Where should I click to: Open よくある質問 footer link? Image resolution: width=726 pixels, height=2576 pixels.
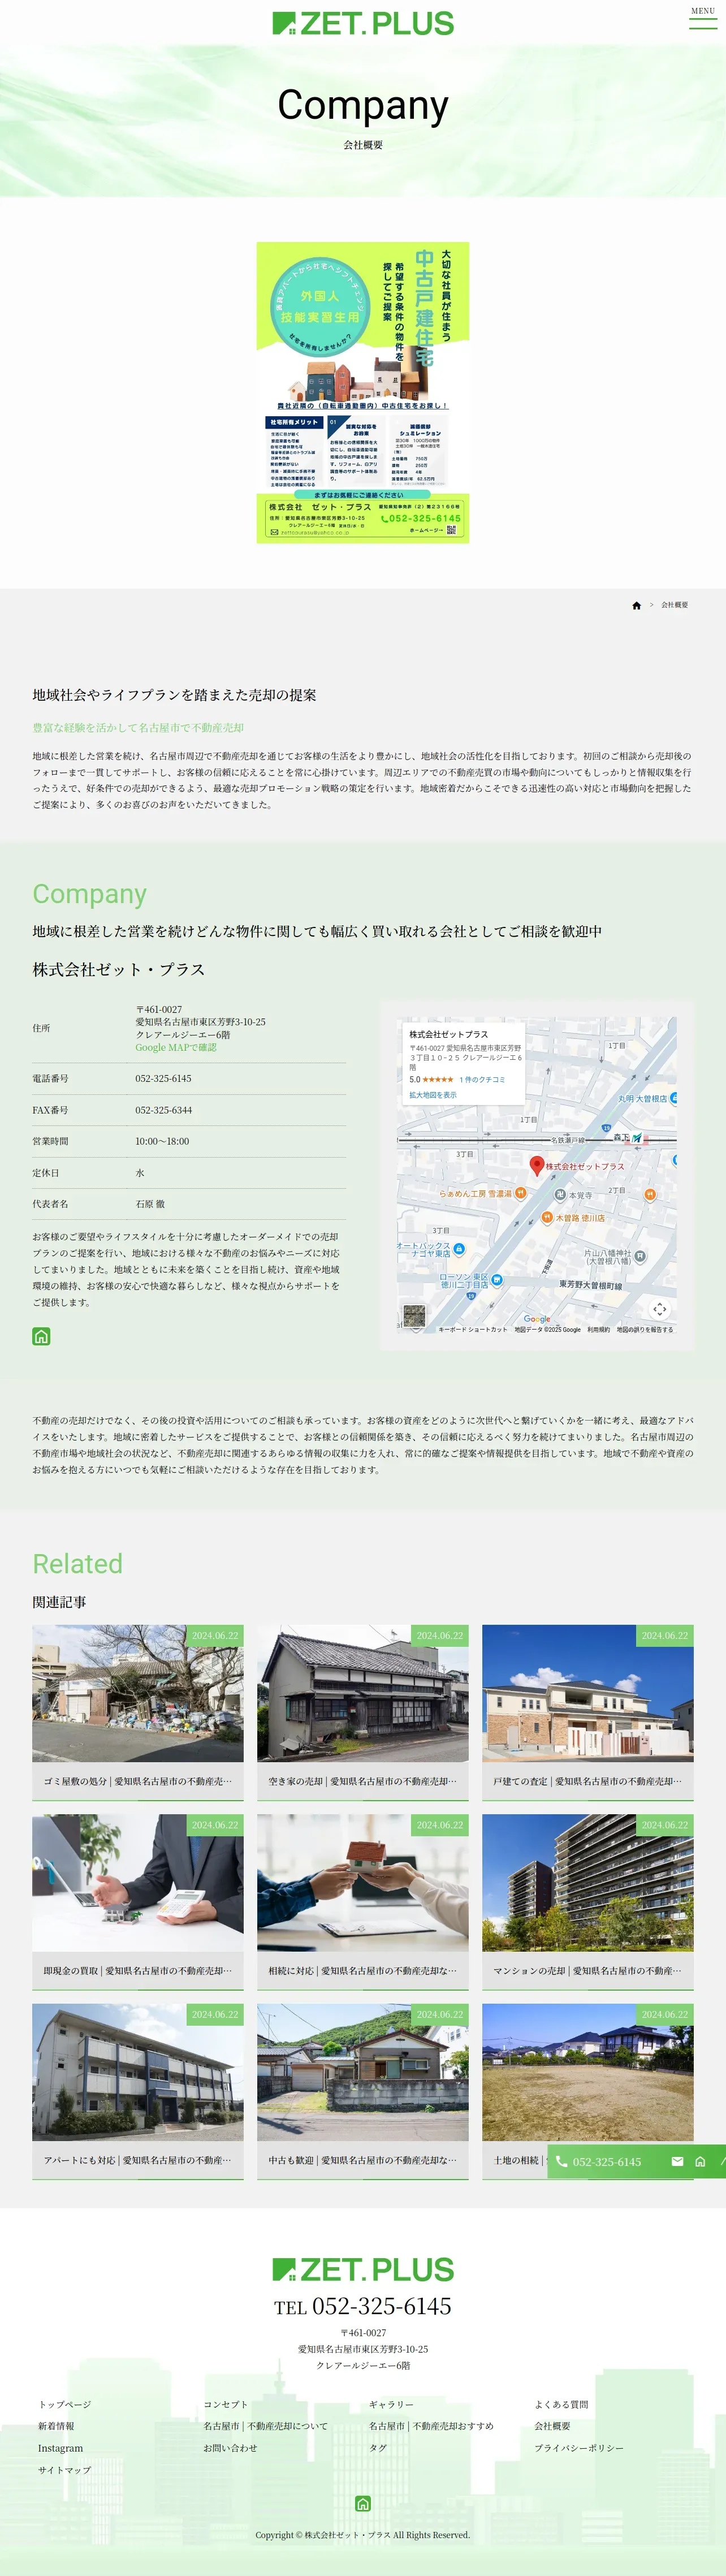tap(561, 2404)
